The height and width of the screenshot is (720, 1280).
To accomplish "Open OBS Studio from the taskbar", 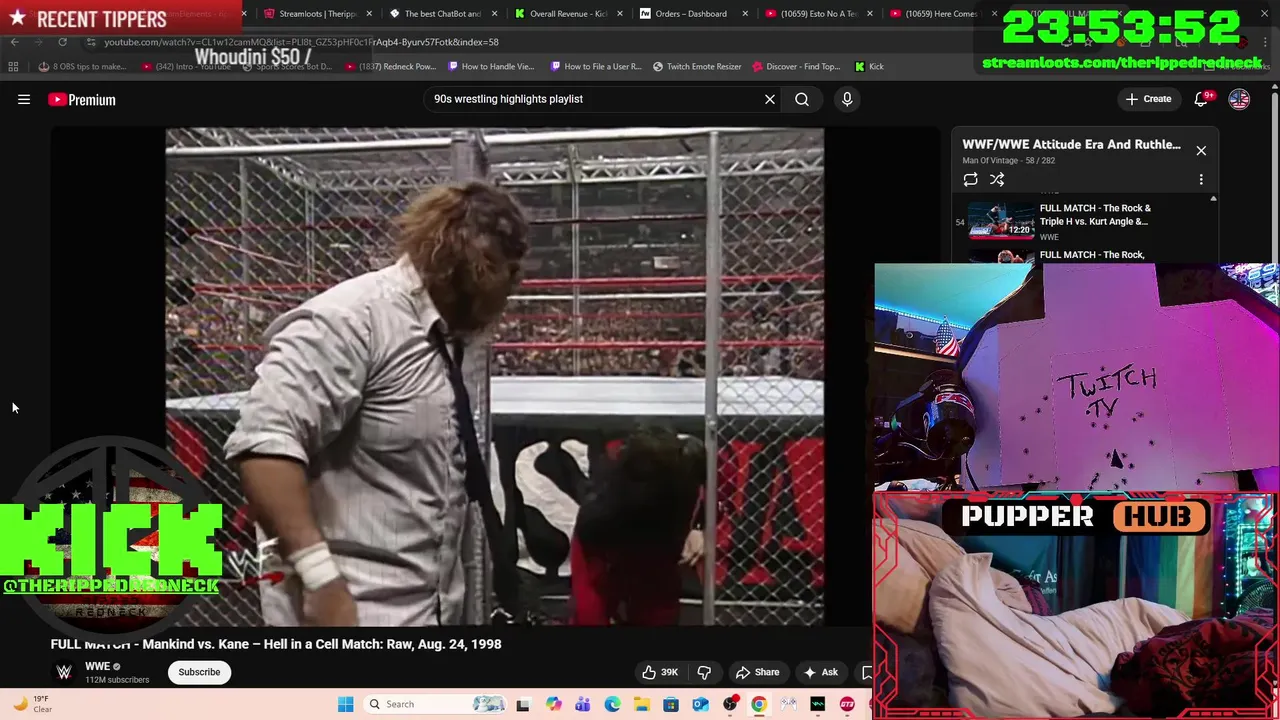I will [x=730, y=704].
